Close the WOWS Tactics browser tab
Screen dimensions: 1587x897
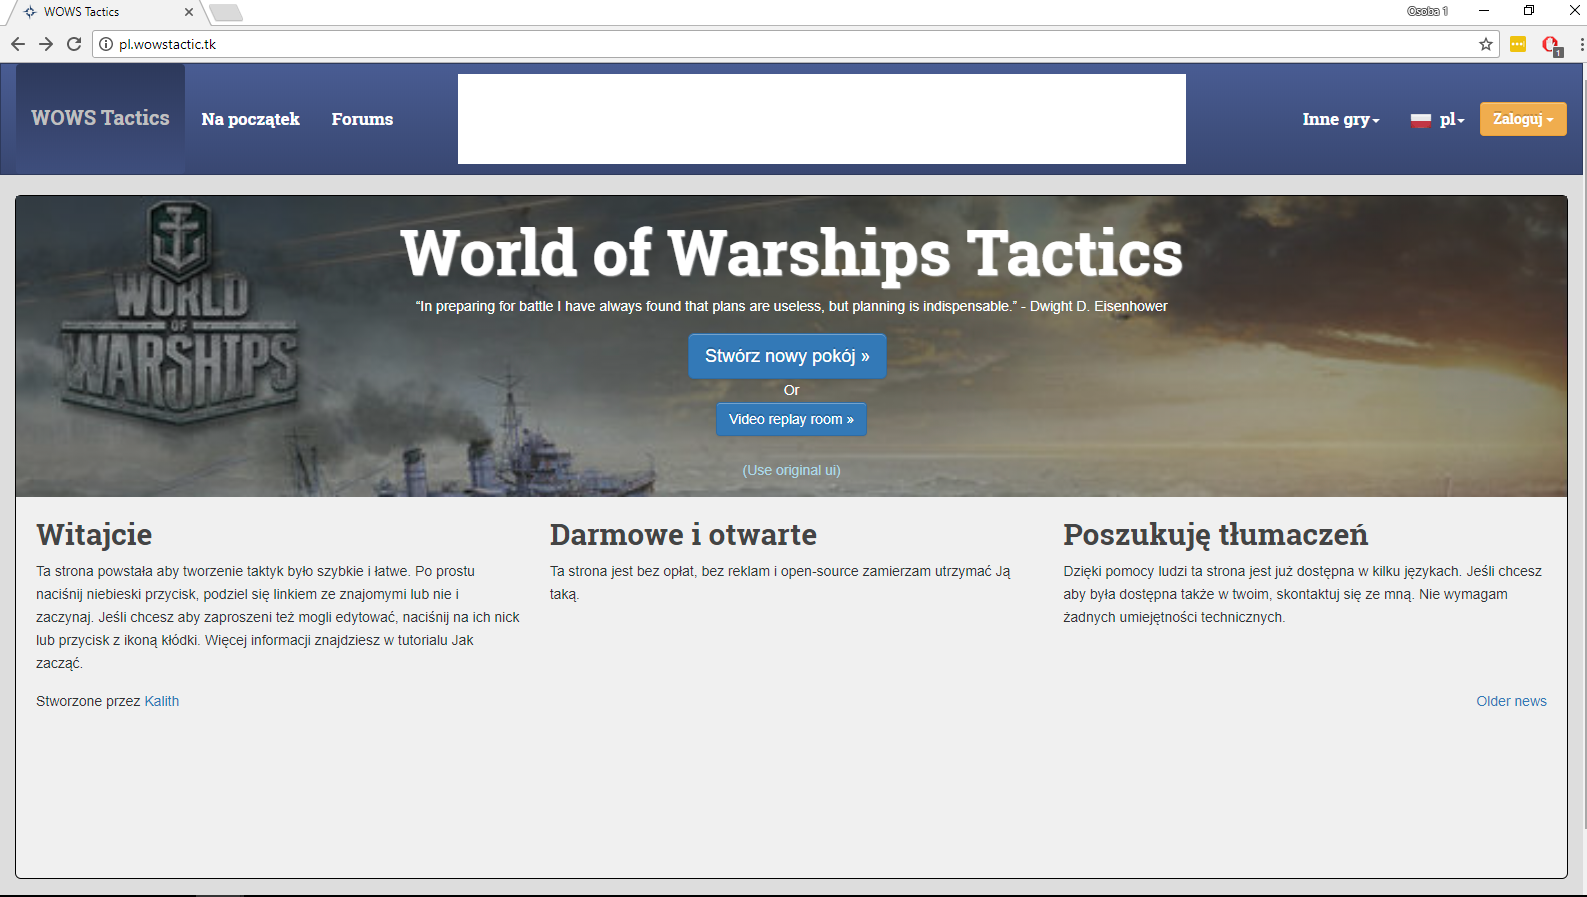pyautogui.click(x=189, y=12)
